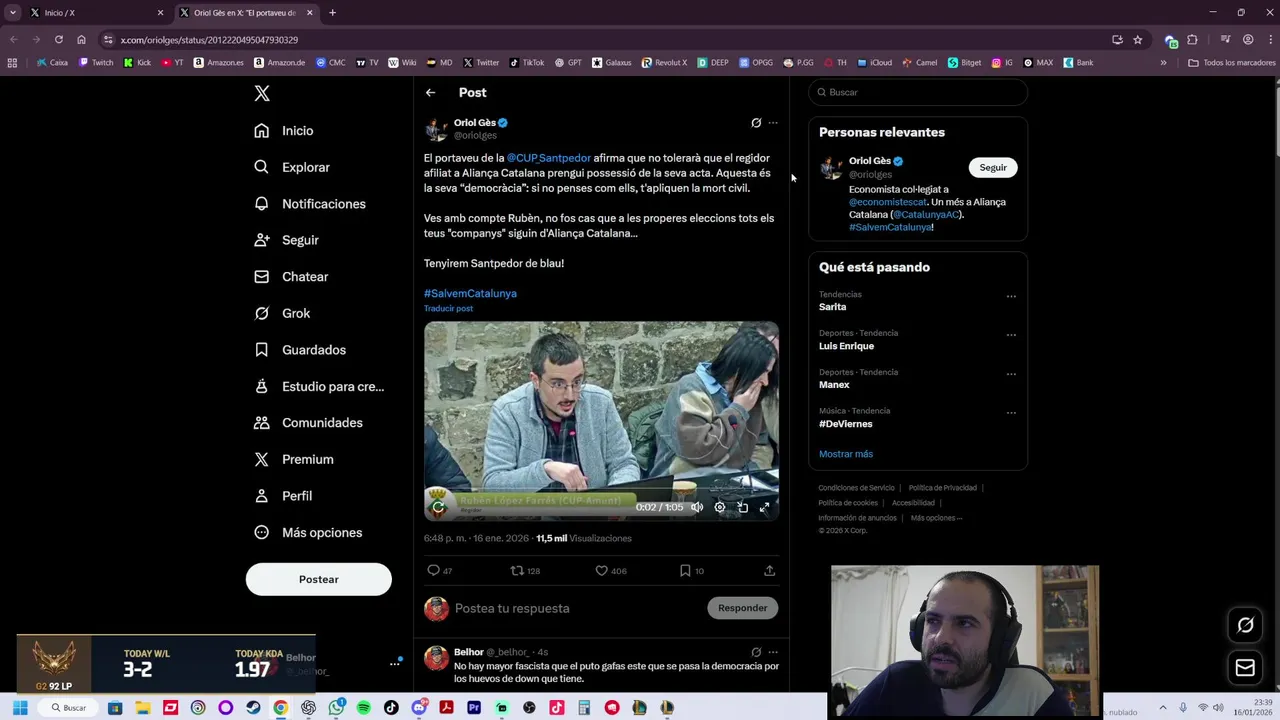Open the floating messages envelope button
Screen dimensions: 1280x720
(x=1245, y=668)
